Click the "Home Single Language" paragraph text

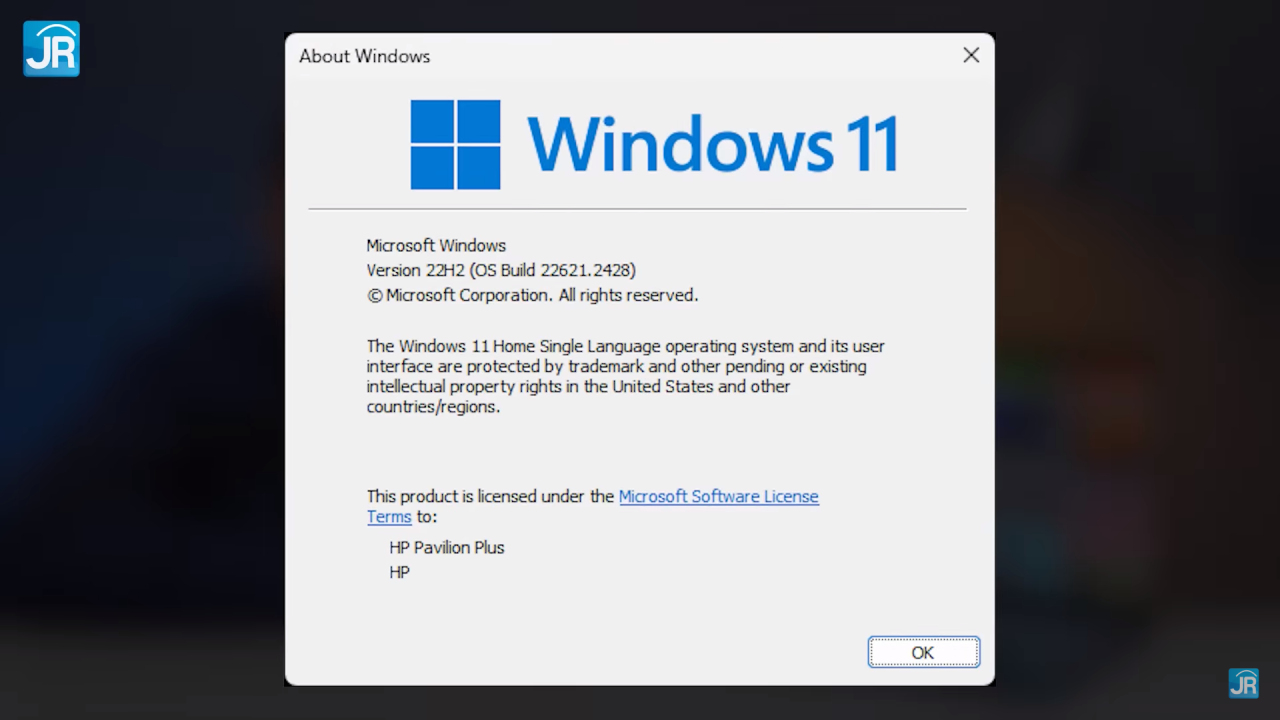click(625, 376)
